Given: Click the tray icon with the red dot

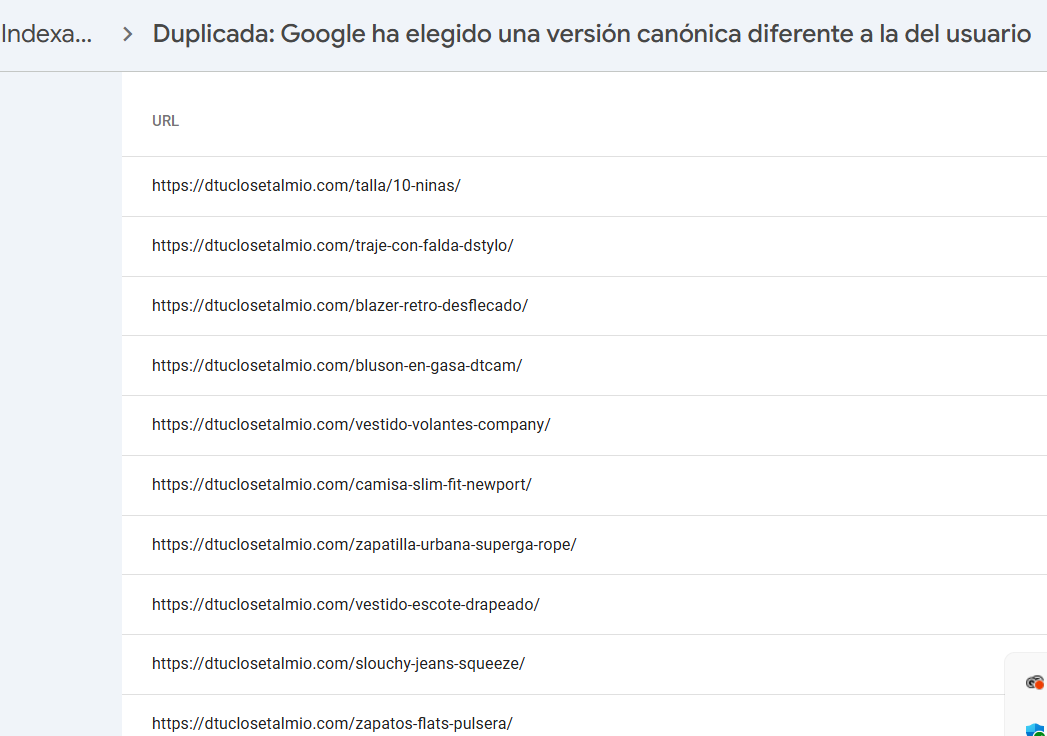Looking at the screenshot, I should (x=1035, y=683).
